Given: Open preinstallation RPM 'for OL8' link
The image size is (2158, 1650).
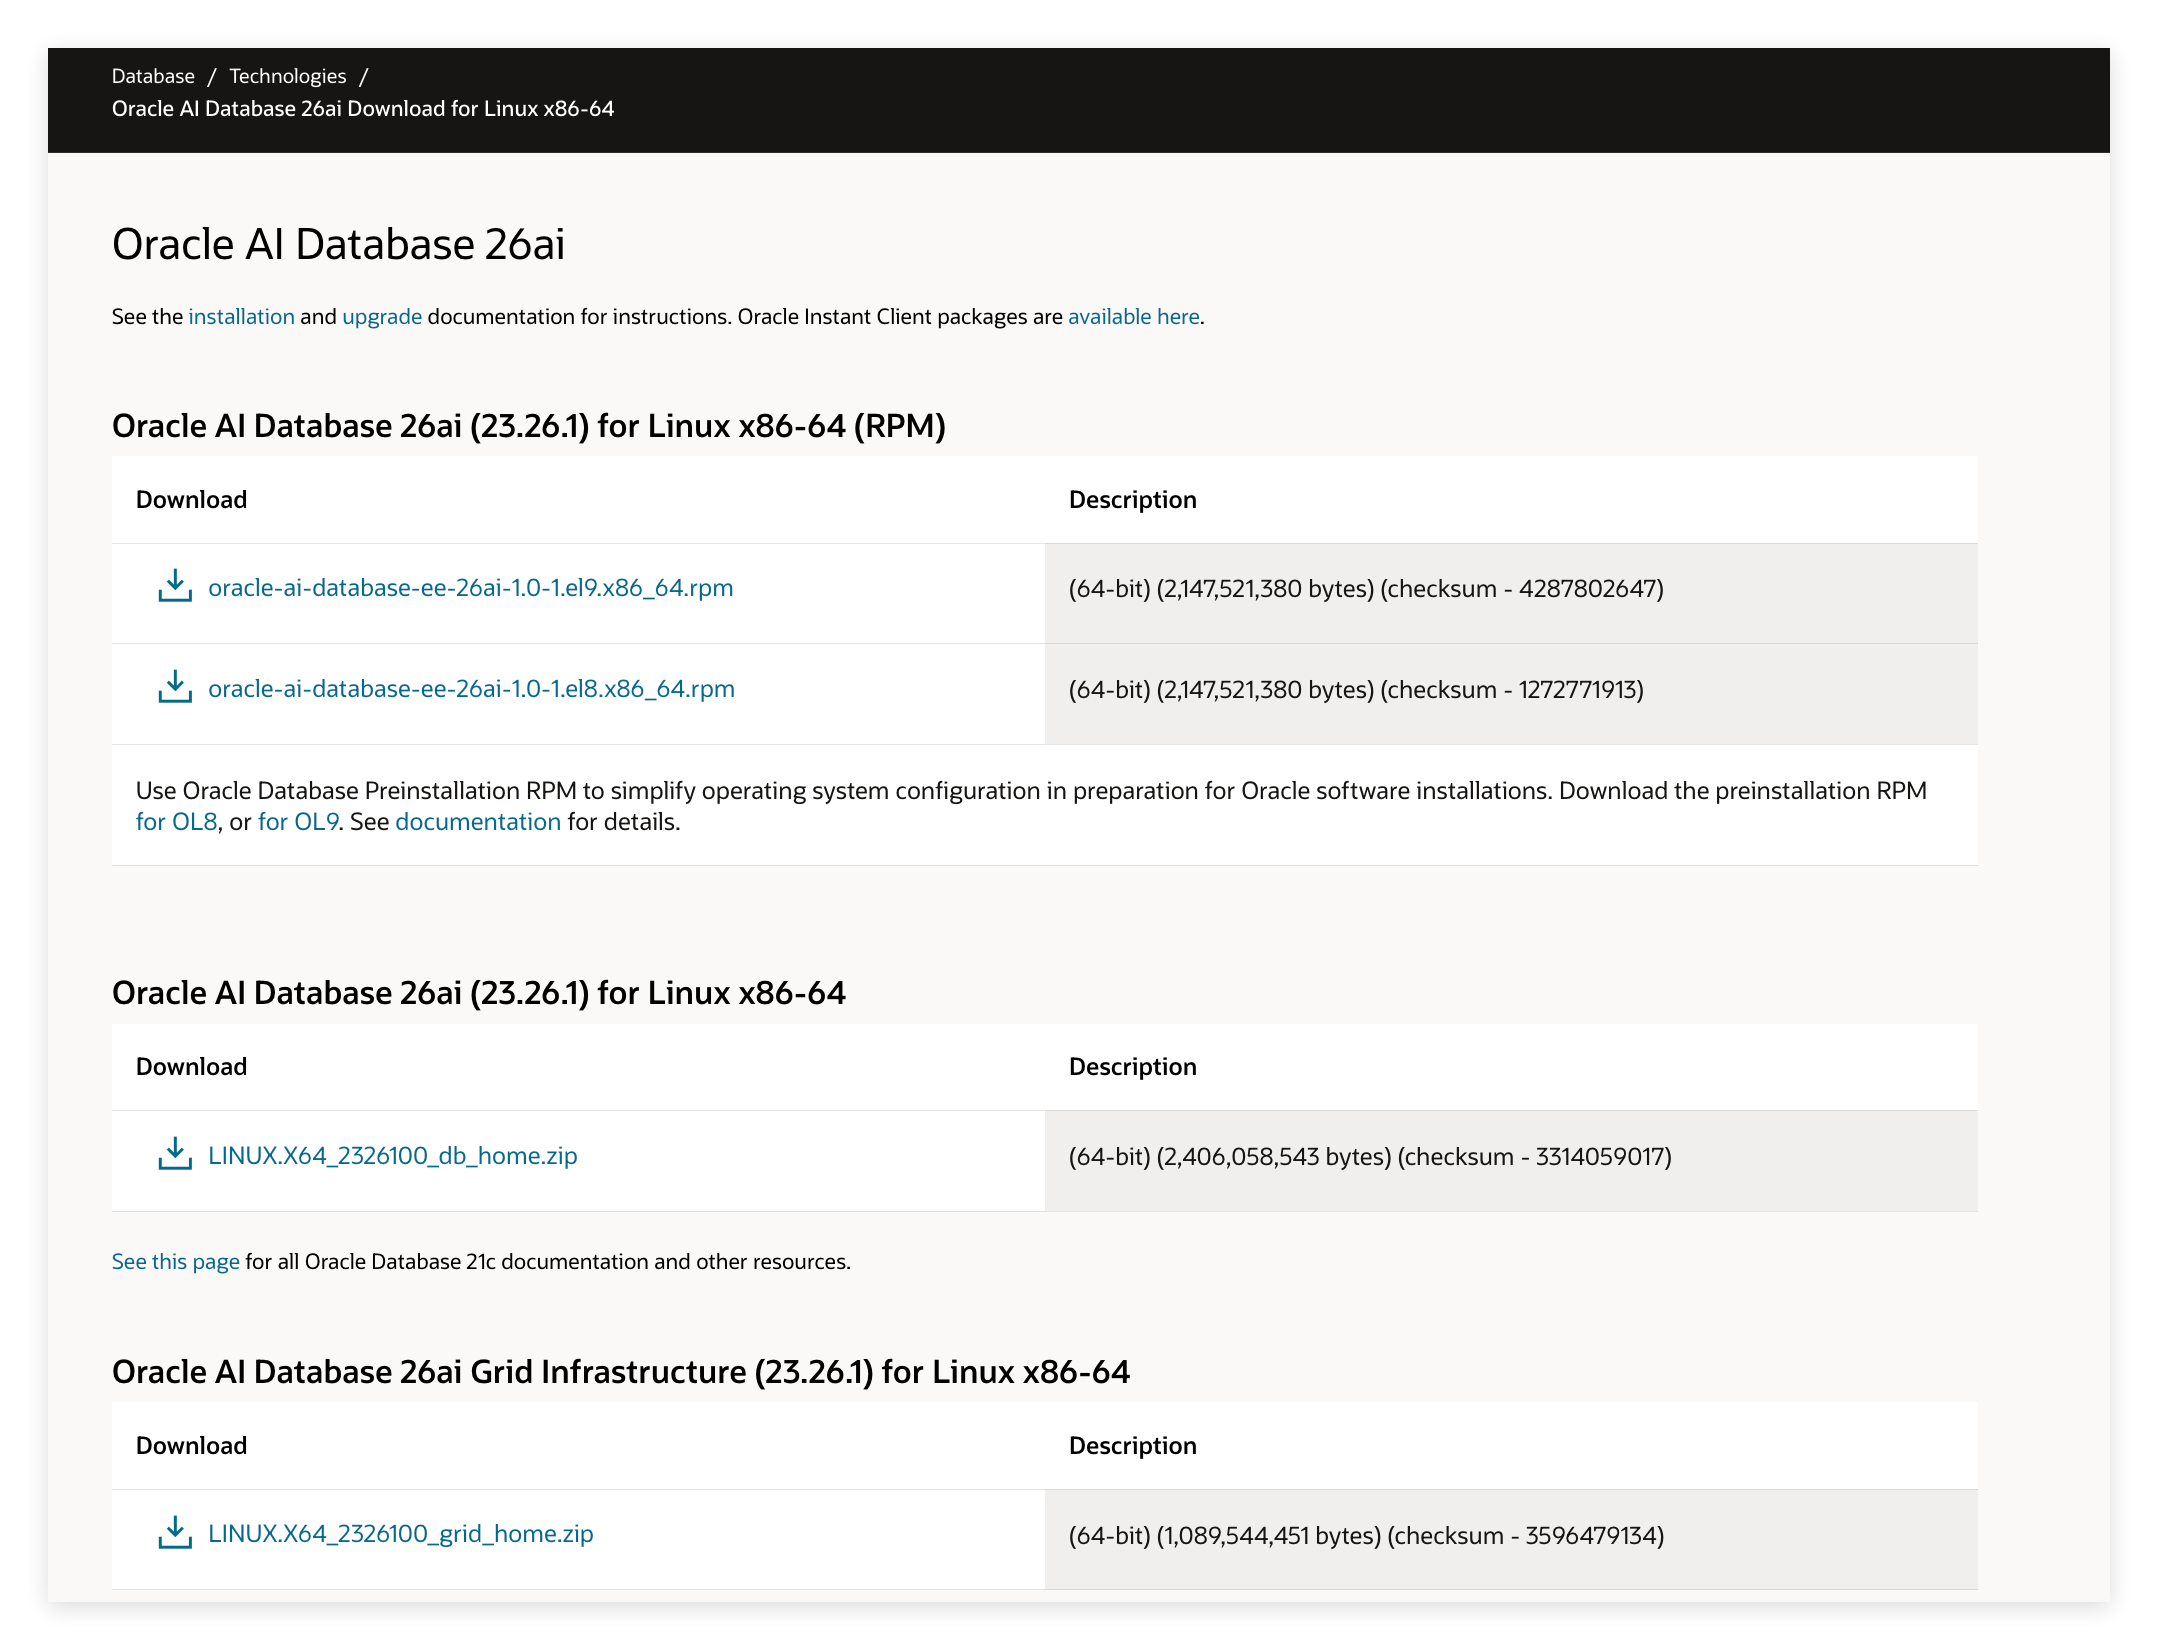Looking at the screenshot, I should (176, 822).
